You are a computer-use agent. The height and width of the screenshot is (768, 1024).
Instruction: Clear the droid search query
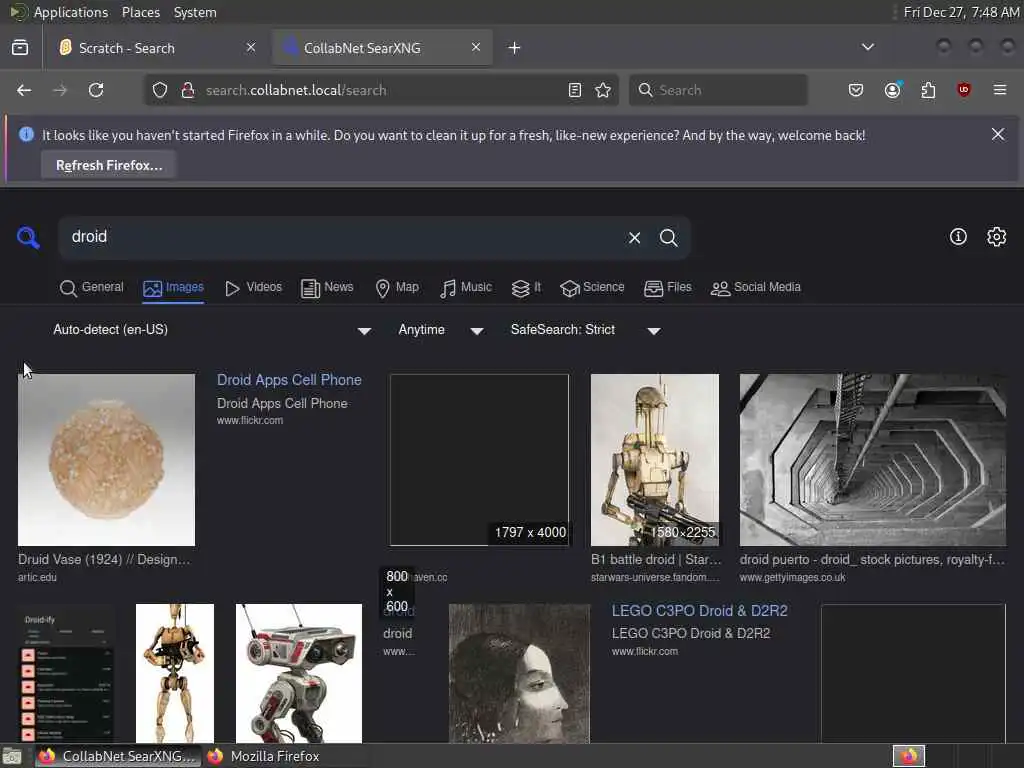coord(634,238)
